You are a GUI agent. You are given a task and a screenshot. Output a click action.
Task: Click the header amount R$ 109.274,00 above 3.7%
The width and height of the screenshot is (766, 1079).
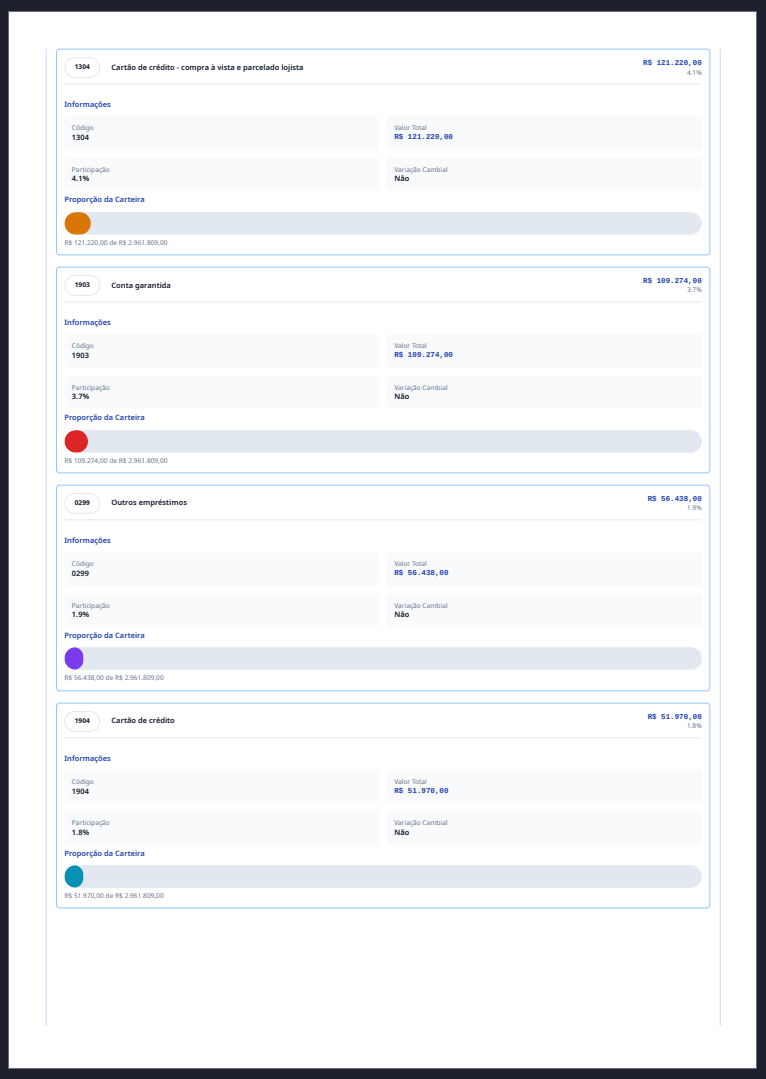tap(672, 281)
